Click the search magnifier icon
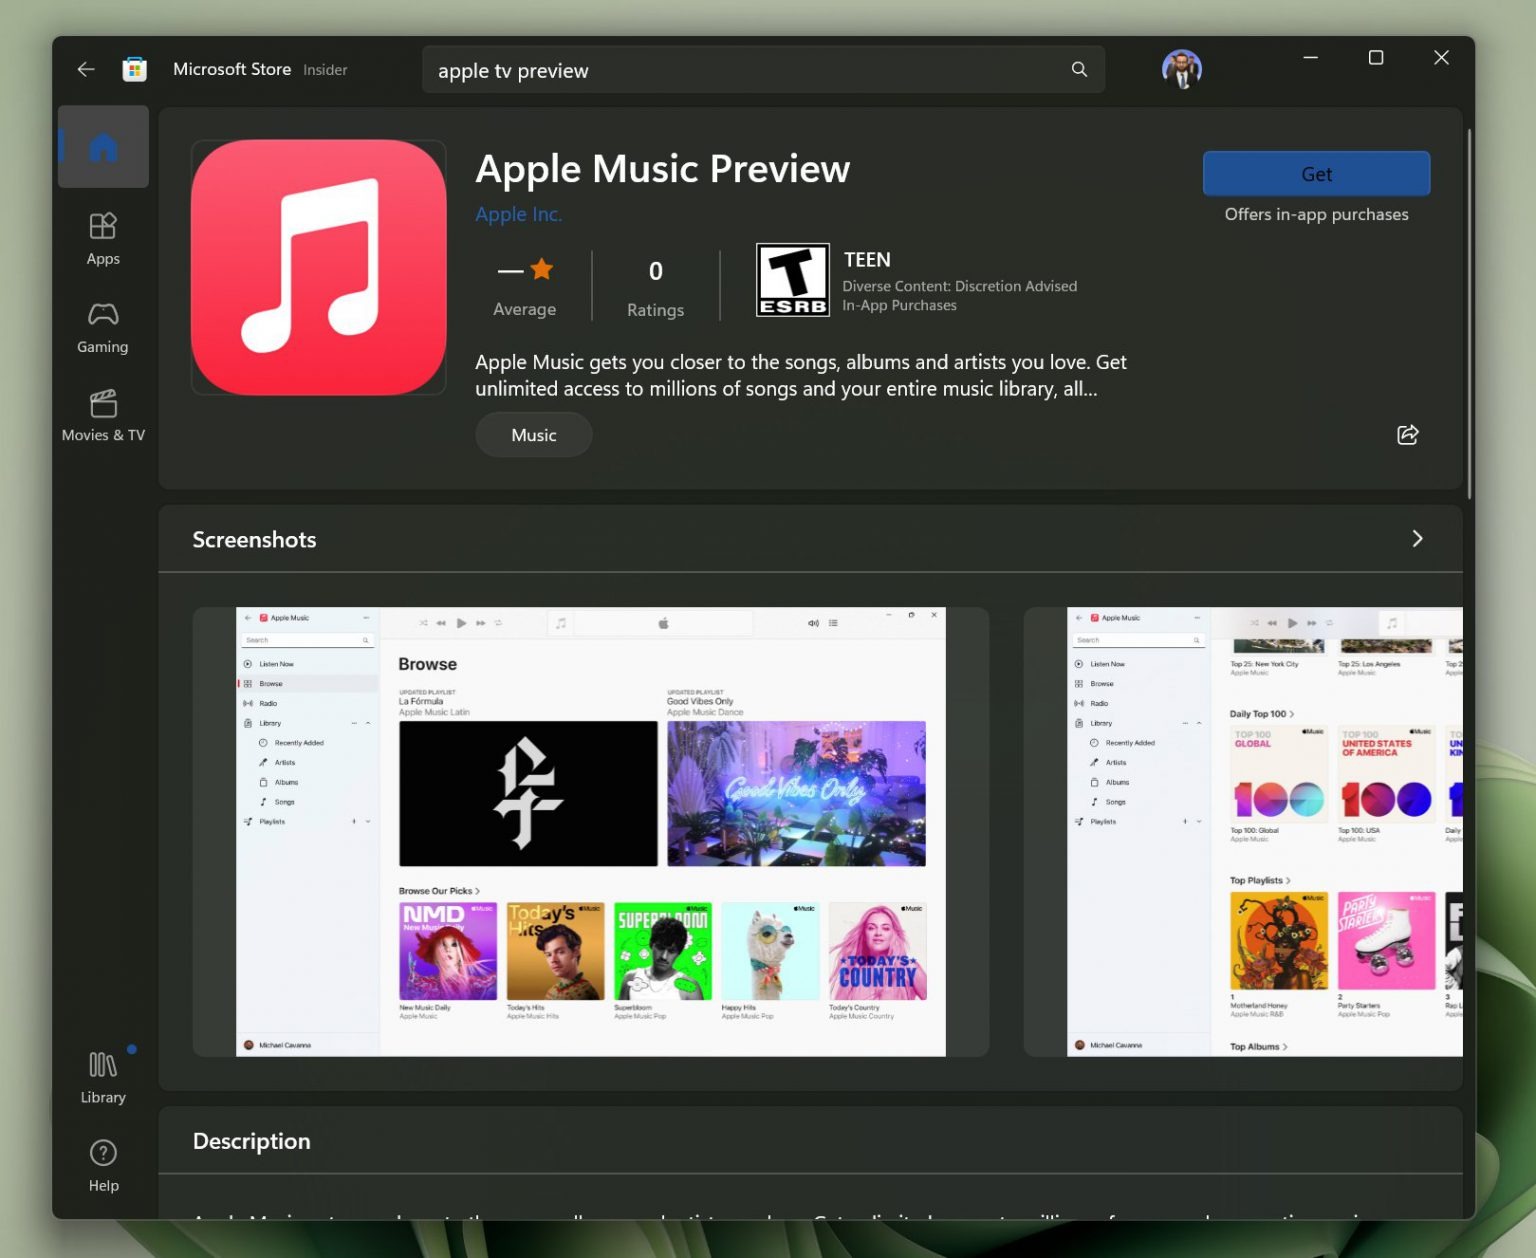1536x1258 pixels. pos(1079,69)
